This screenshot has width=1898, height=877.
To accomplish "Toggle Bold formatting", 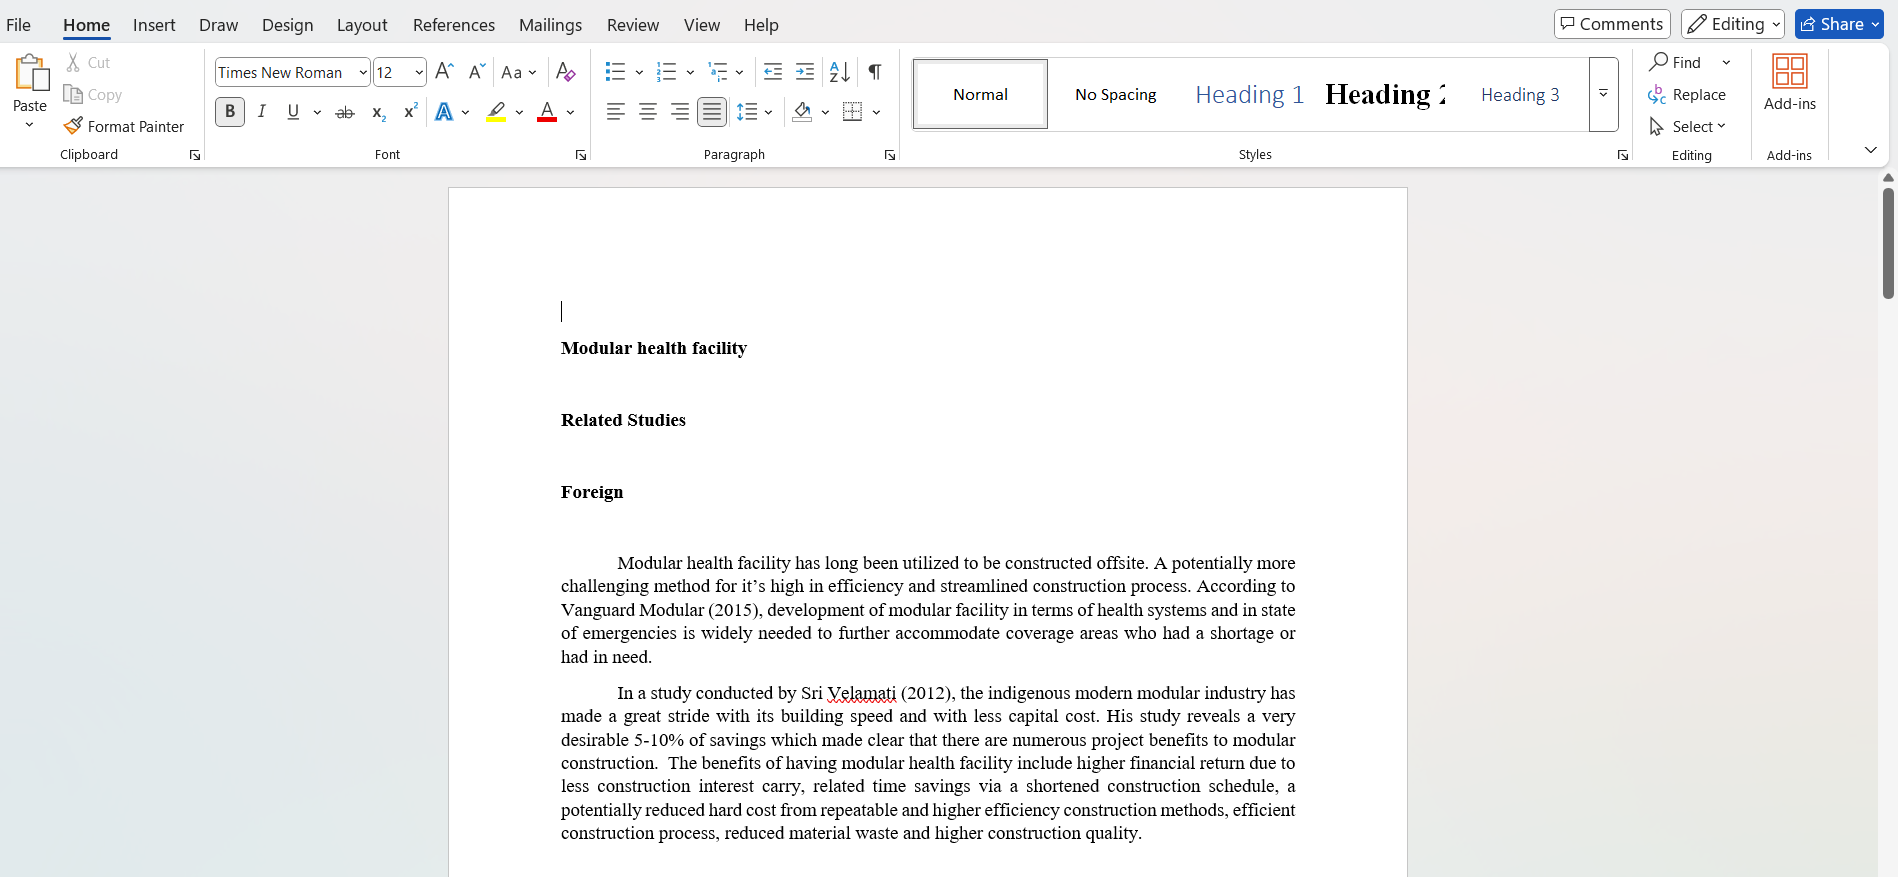I will pyautogui.click(x=230, y=112).
